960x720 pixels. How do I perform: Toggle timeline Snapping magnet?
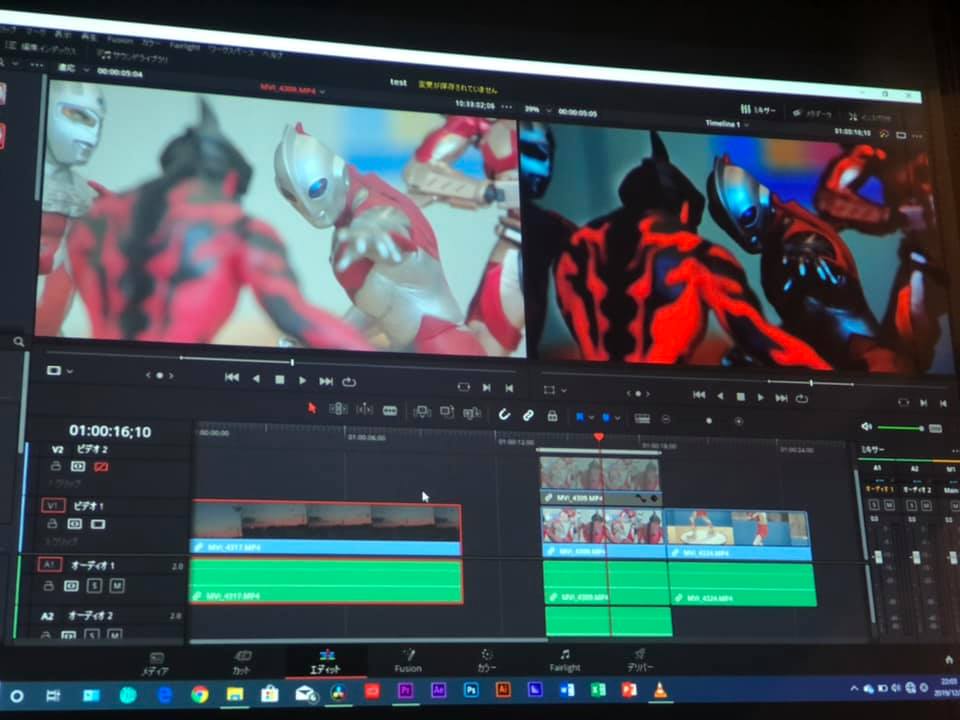pyautogui.click(x=503, y=415)
